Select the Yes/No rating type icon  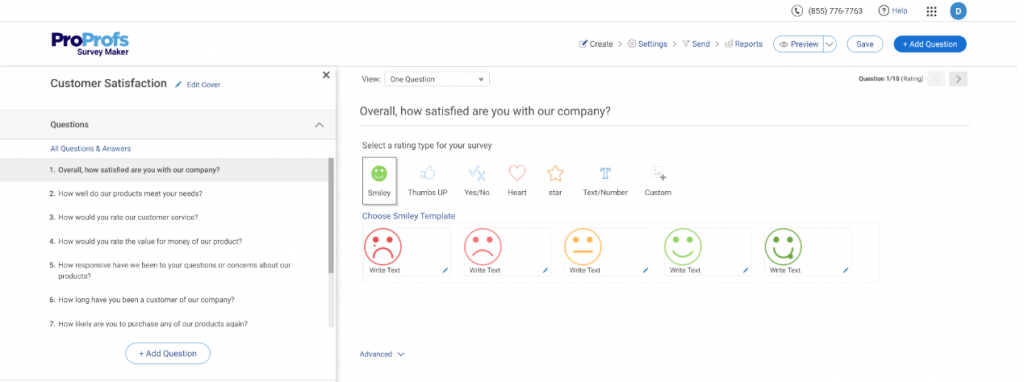tap(477, 173)
